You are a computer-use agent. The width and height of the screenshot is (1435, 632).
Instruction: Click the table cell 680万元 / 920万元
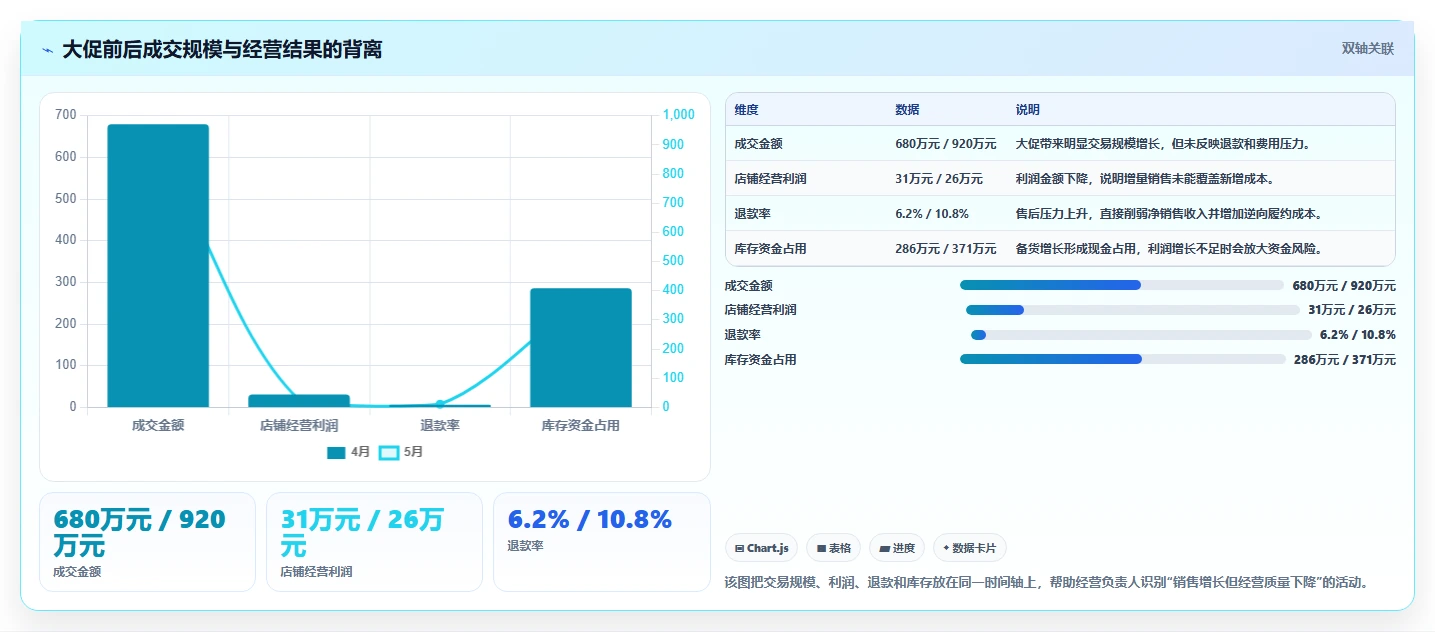pyautogui.click(x=945, y=144)
